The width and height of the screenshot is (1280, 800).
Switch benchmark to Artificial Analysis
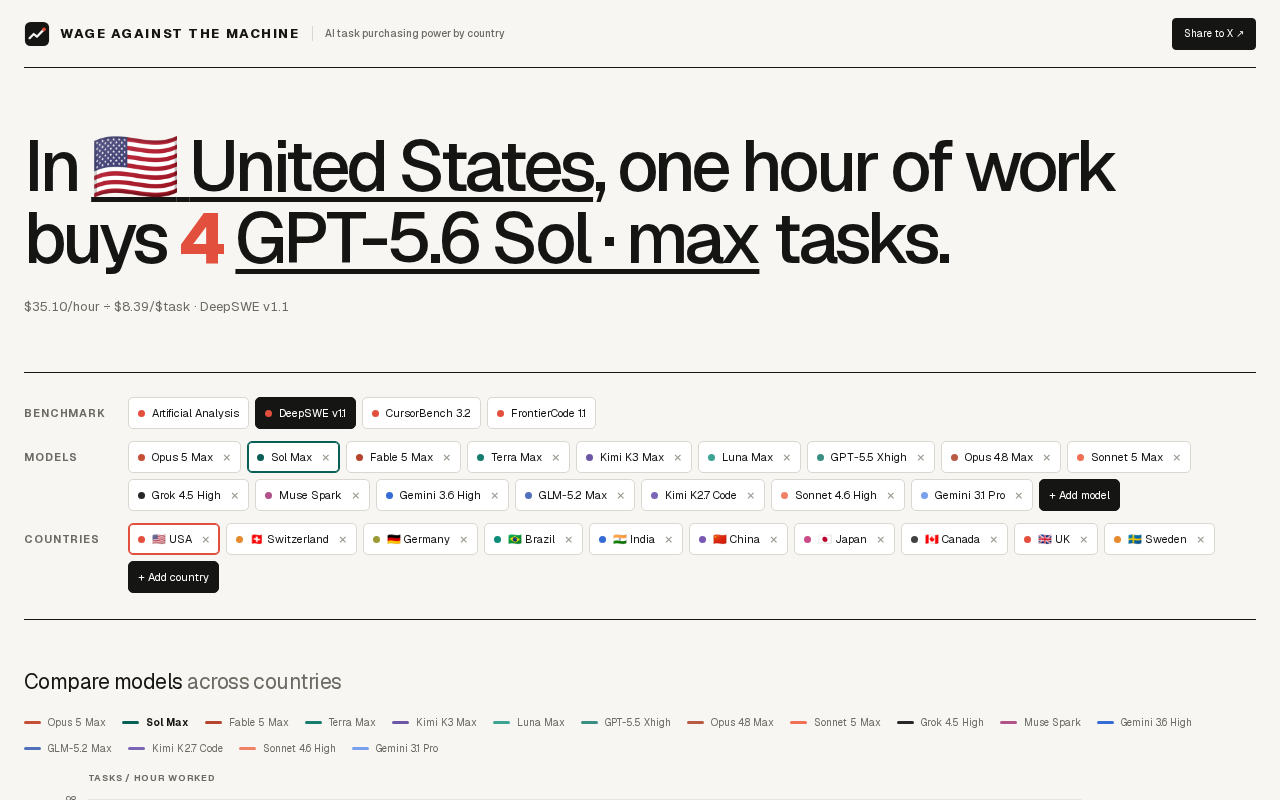click(x=188, y=413)
